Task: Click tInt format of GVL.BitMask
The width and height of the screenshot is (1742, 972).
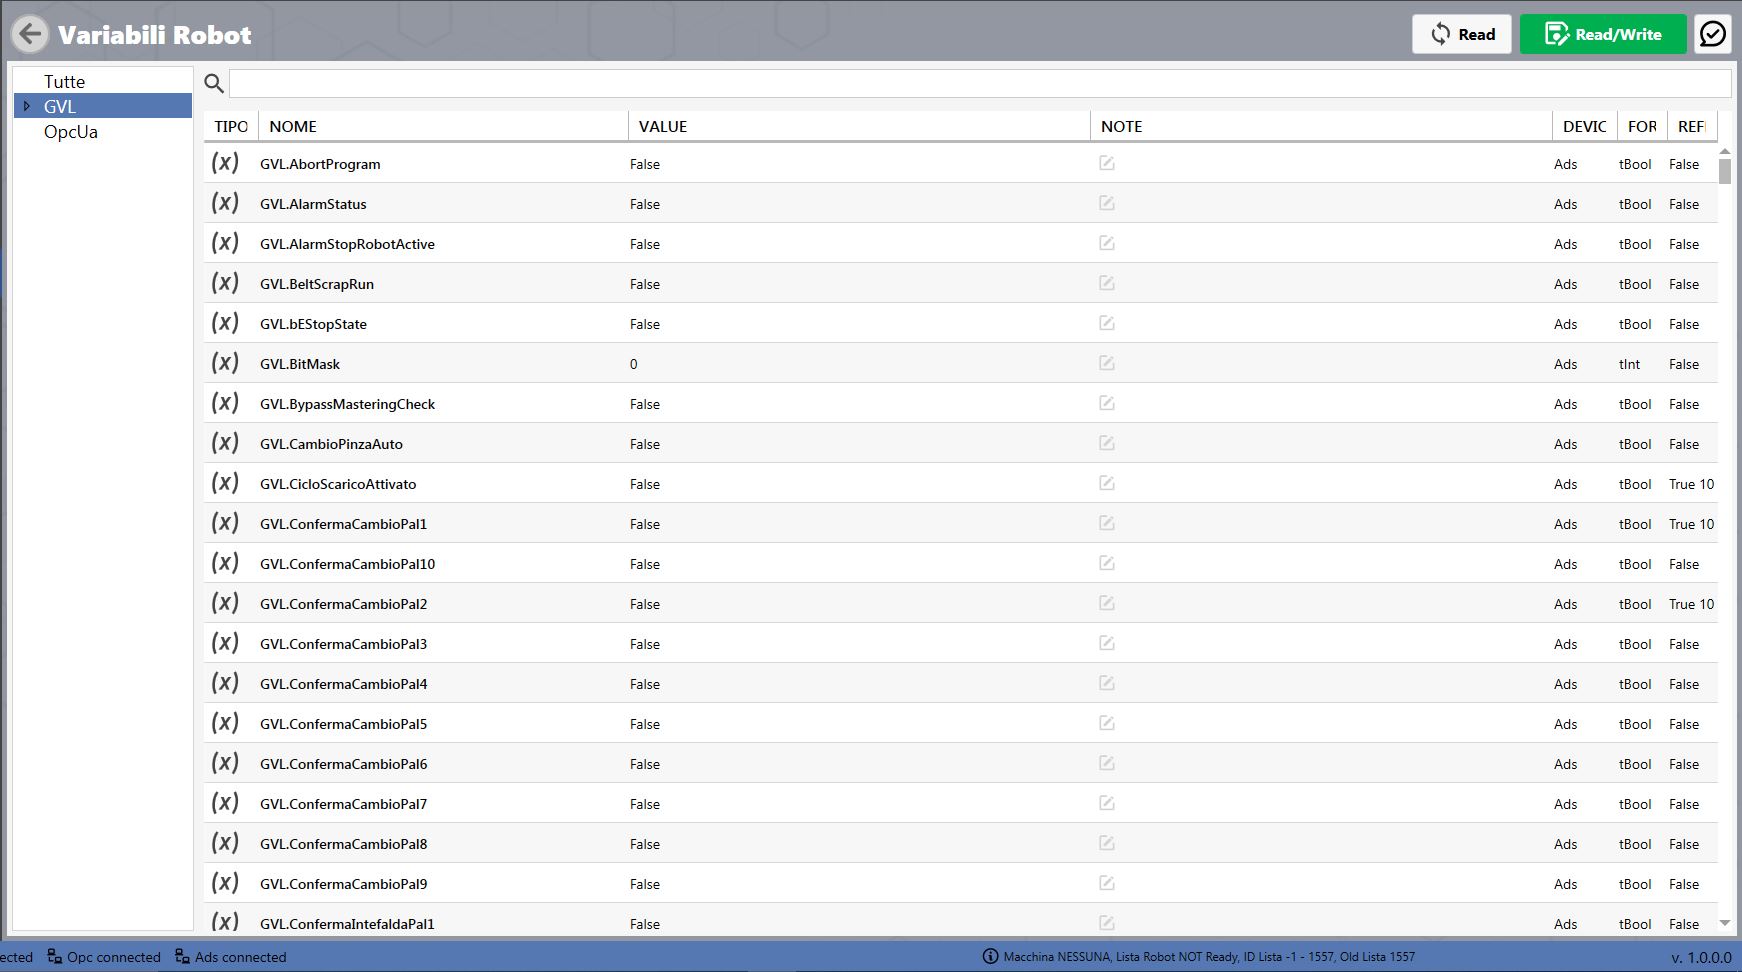Action: [x=1629, y=364]
